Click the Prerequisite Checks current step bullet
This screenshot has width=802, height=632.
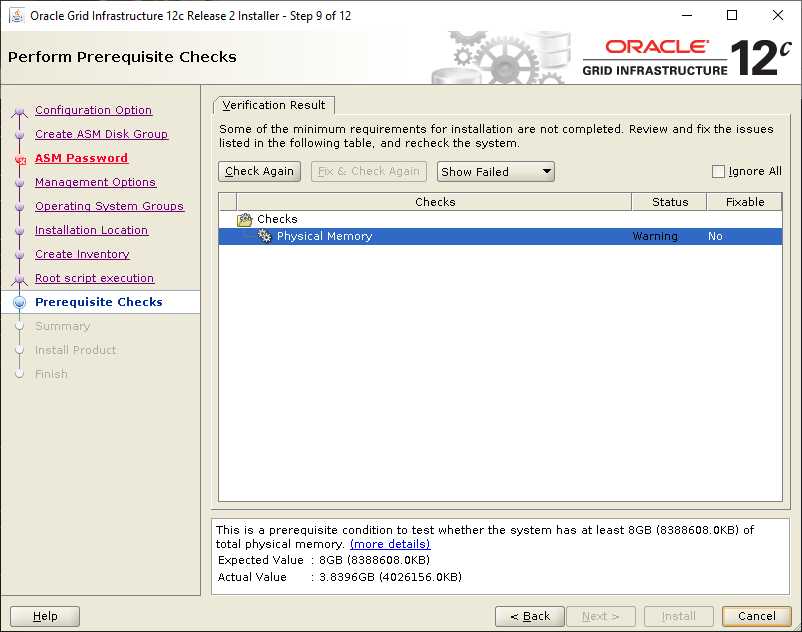19,302
